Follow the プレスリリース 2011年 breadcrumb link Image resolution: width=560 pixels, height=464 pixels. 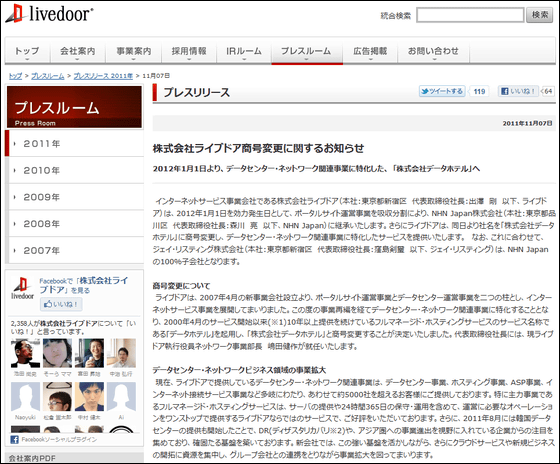(103, 76)
